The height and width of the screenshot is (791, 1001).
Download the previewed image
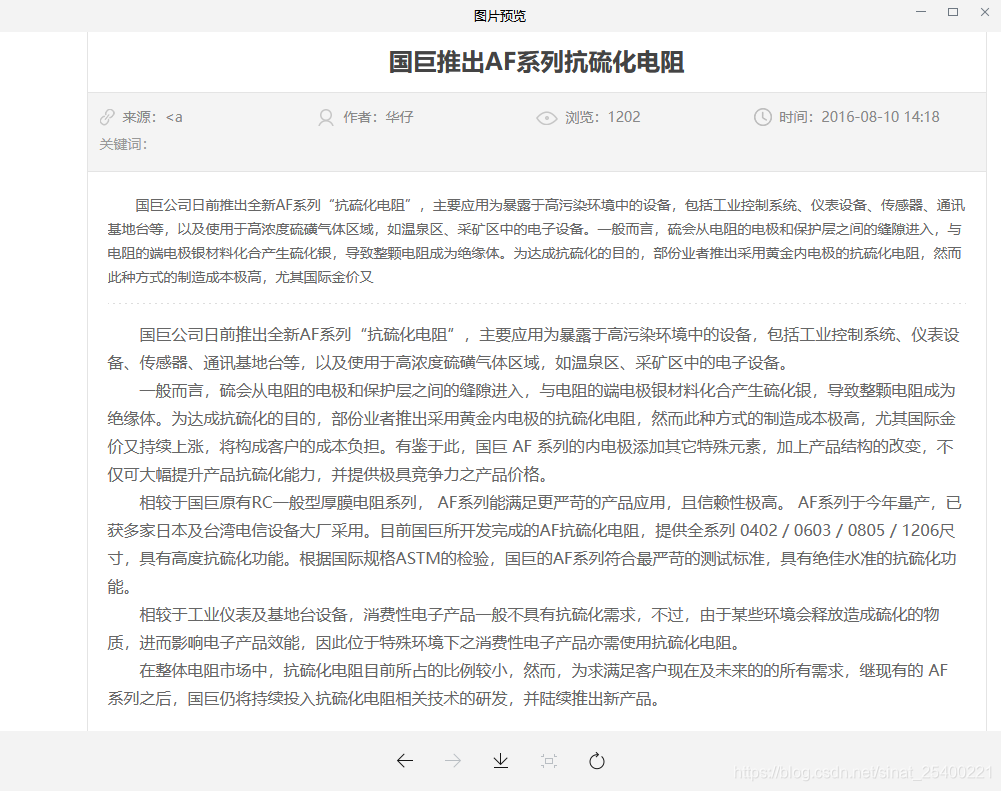point(500,760)
